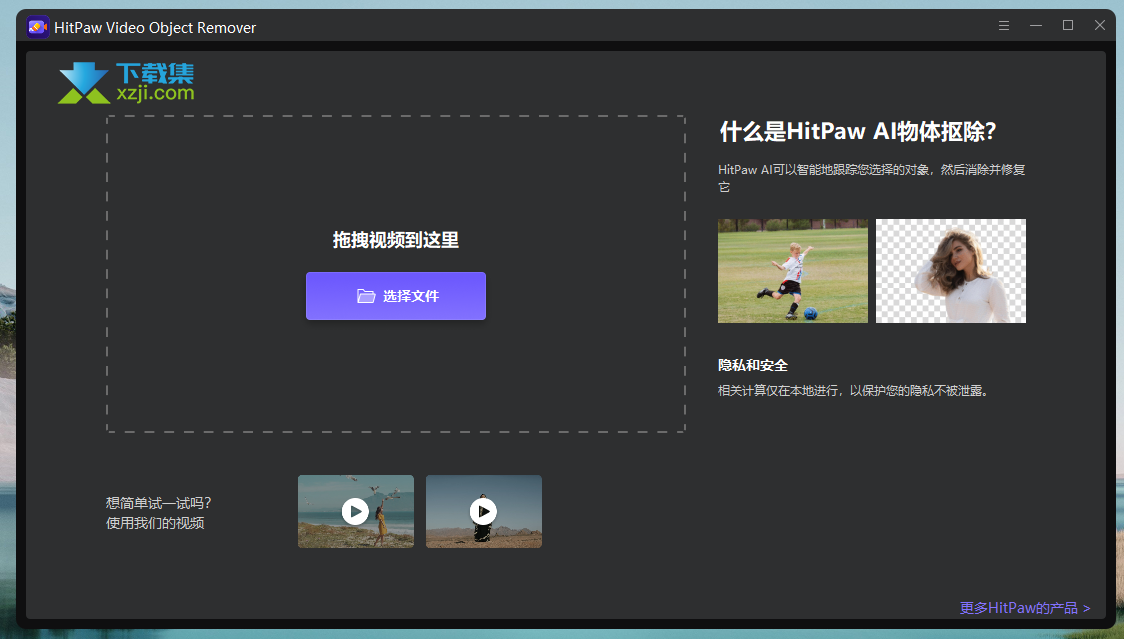Click the 想简单试一试吗? text
Screen dimensions: 1124x639
click(158, 503)
